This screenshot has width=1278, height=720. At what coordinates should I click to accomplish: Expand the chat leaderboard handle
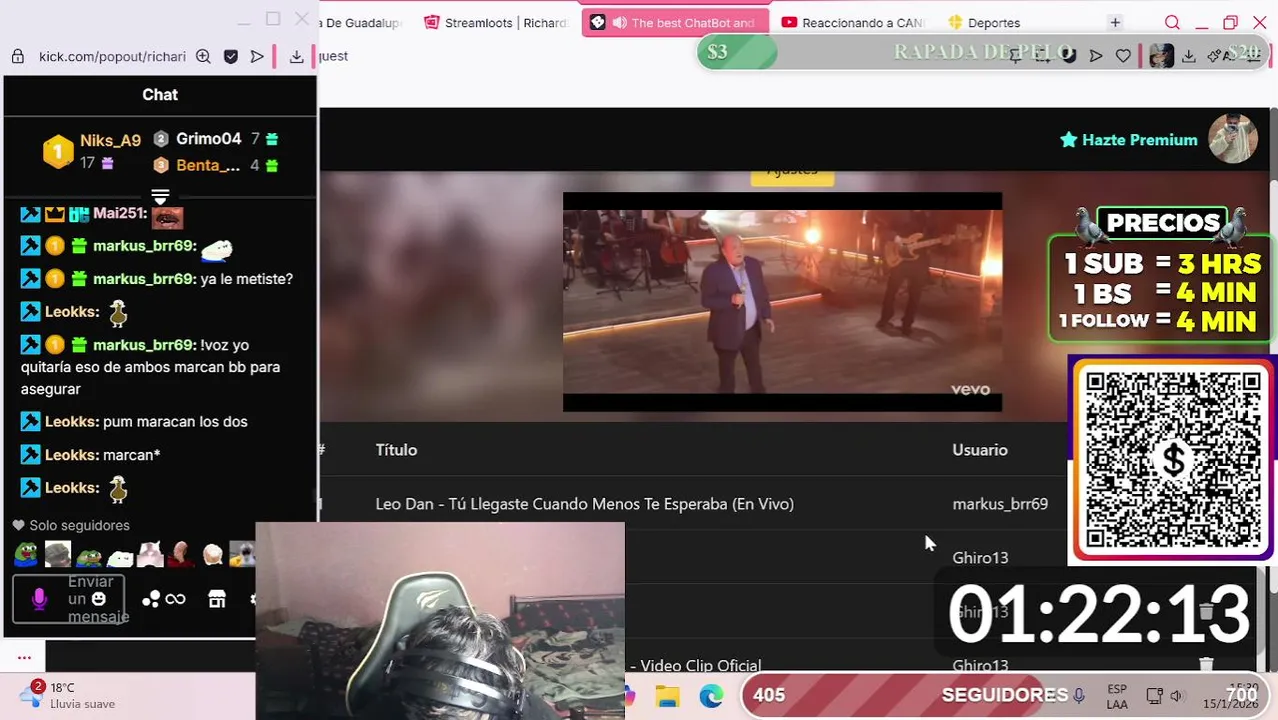coord(160,195)
